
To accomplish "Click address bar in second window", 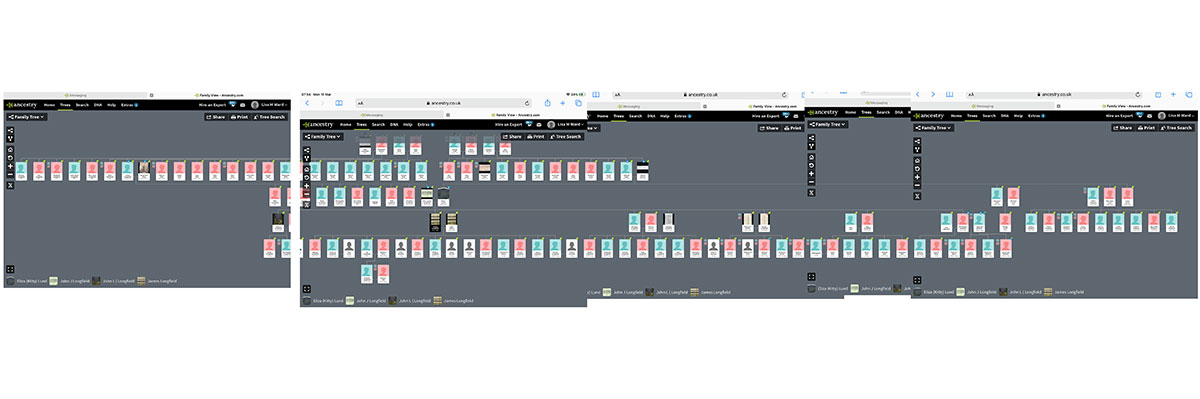I will pos(445,103).
